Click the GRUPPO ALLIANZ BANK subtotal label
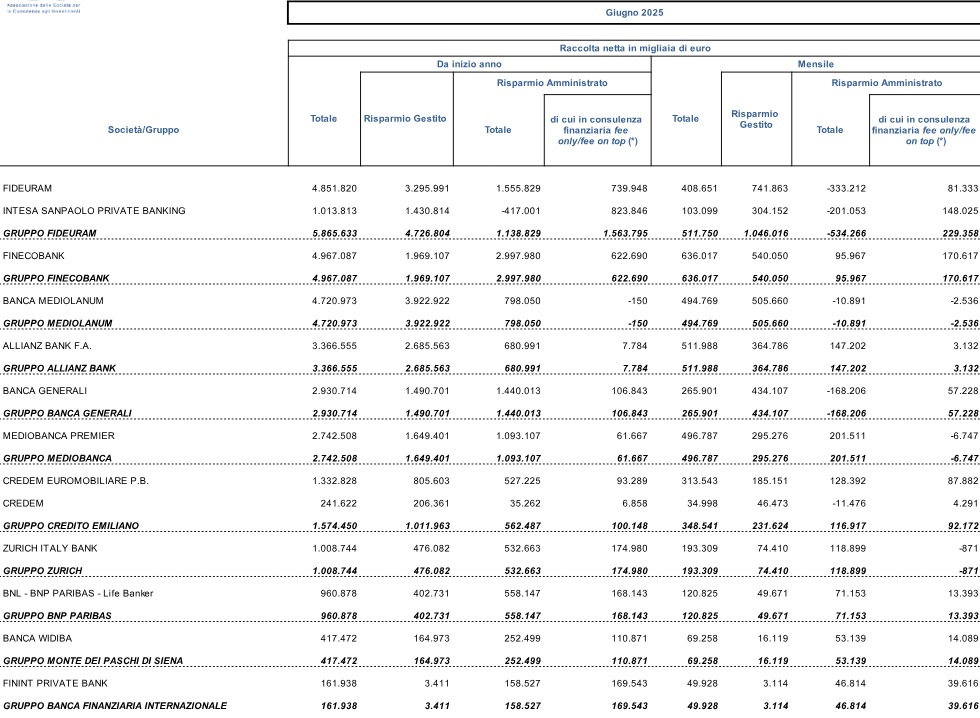This screenshot has height=718, width=980. click(x=59, y=369)
